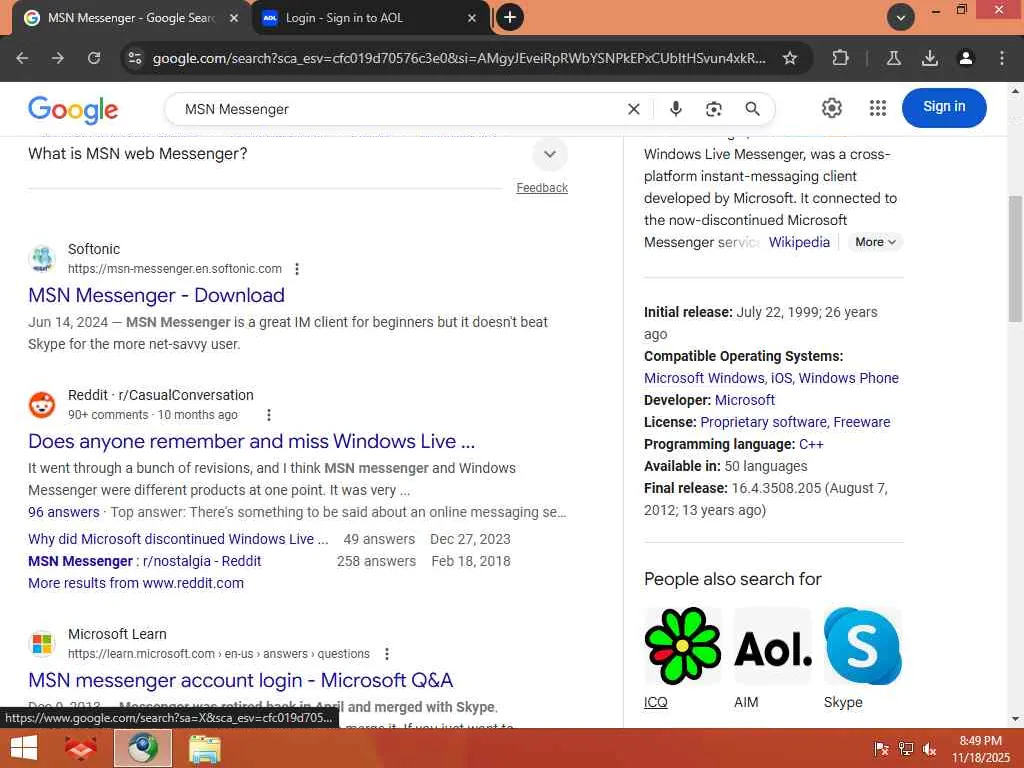The image size is (1024, 768).
Task: Expand What is MSN web Messenger question
Action: click(x=550, y=154)
